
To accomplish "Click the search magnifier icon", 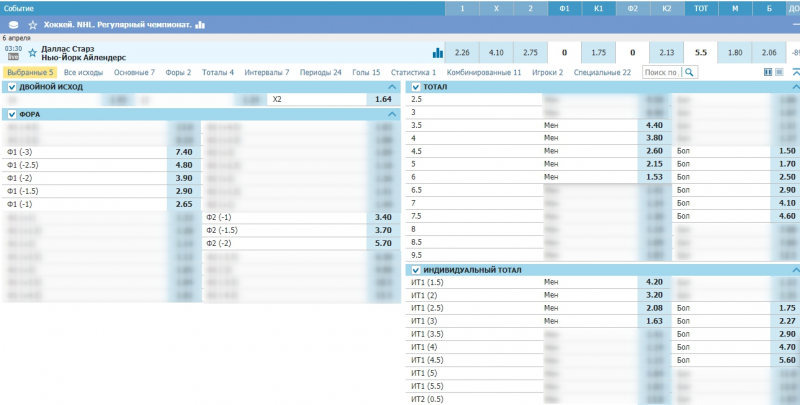I will click(x=690, y=73).
